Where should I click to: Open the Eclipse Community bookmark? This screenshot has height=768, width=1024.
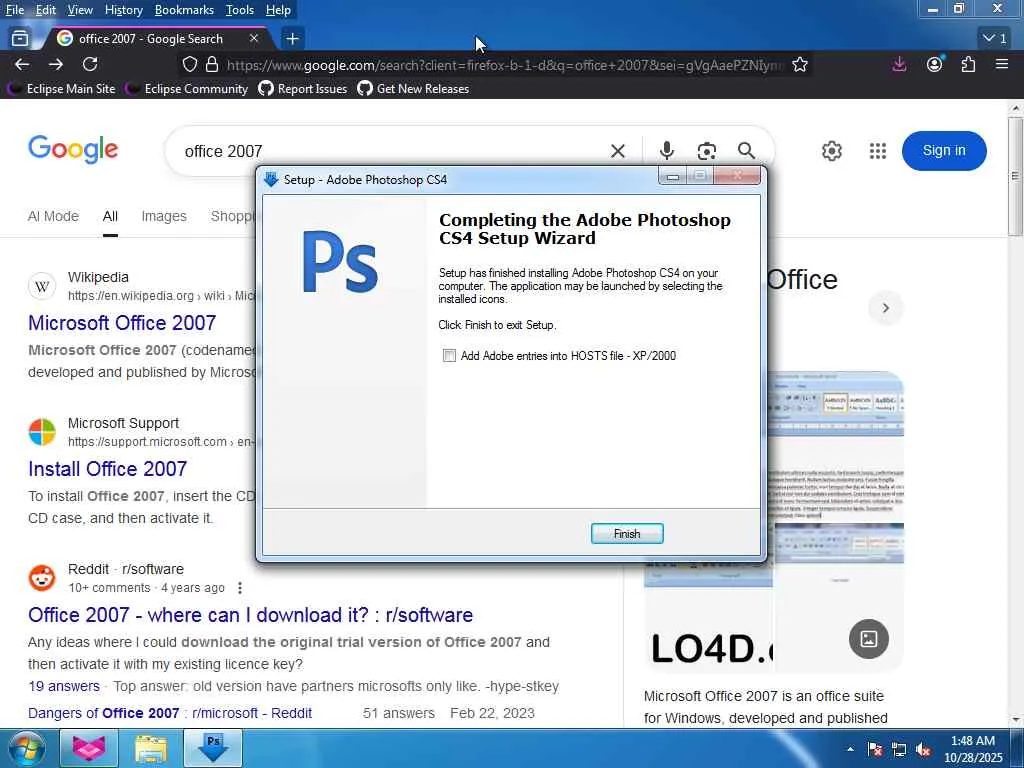(187, 89)
